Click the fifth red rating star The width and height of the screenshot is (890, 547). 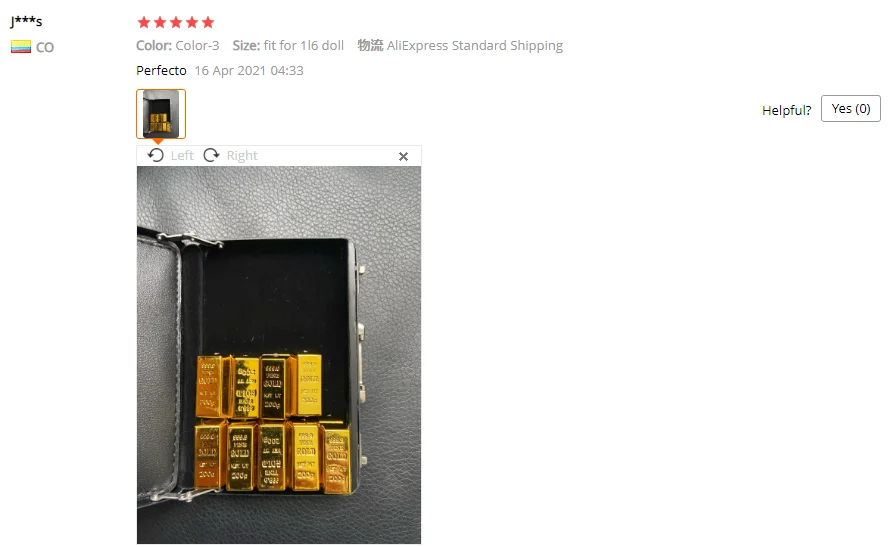(x=208, y=22)
